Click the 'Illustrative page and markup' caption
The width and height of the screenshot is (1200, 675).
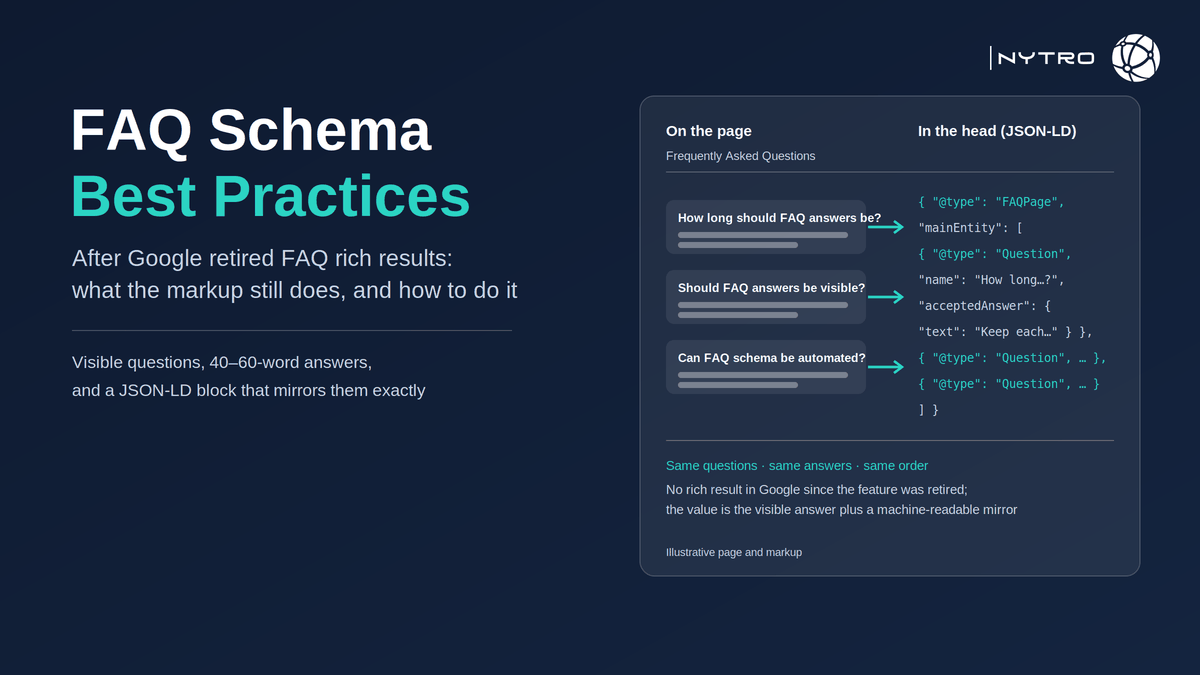[734, 552]
